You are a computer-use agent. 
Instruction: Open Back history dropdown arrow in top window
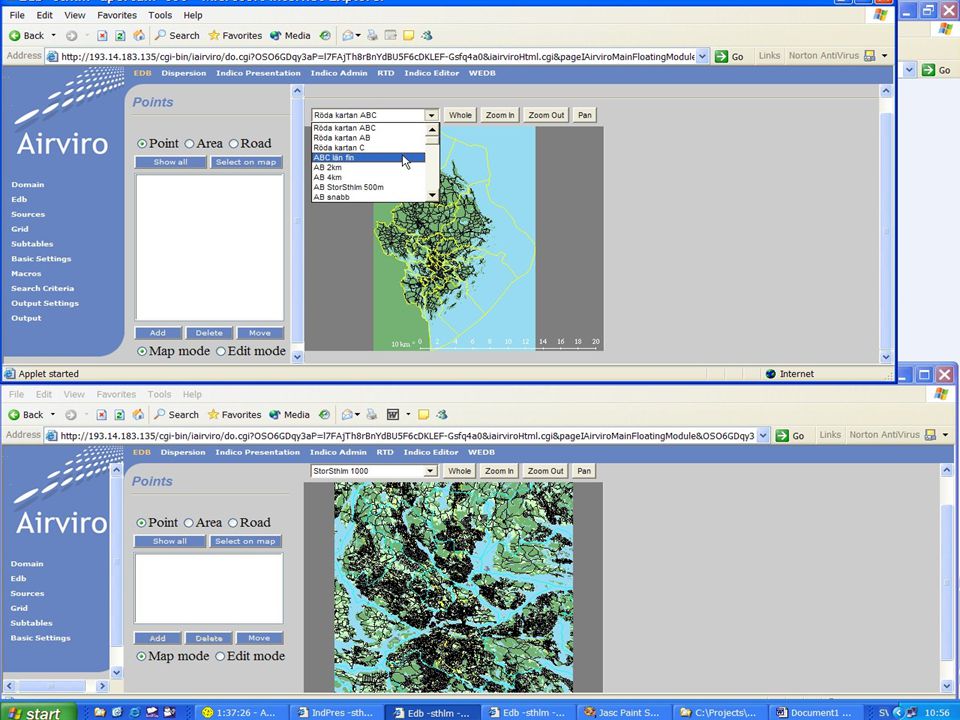click(x=53, y=36)
